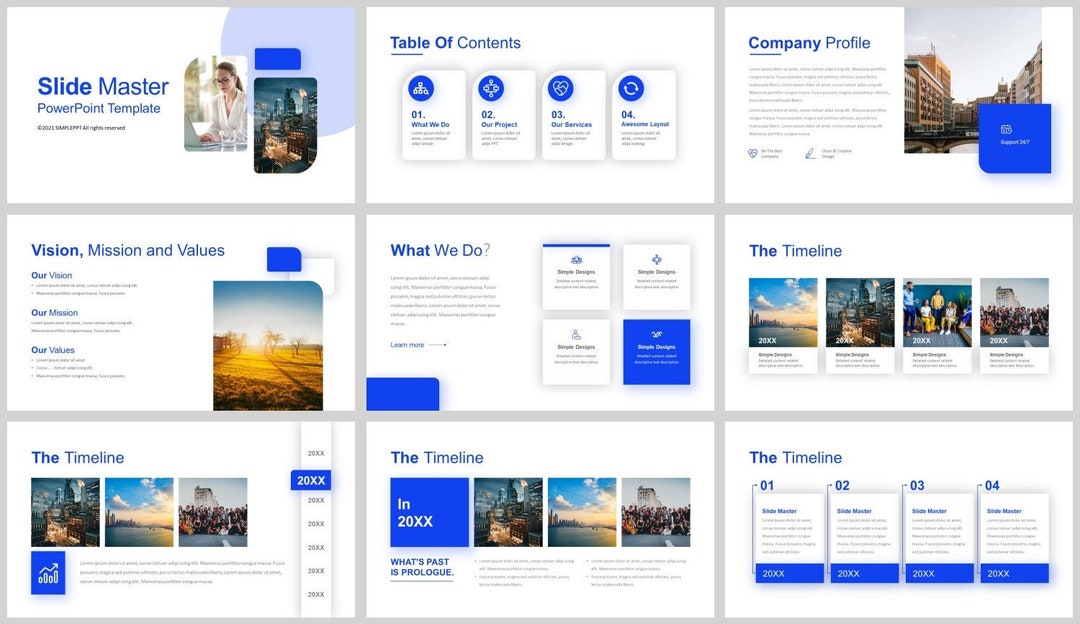The height and width of the screenshot is (624, 1080).
Task: Click the Slide Master label in card 04
Action: (x=1004, y=511)
